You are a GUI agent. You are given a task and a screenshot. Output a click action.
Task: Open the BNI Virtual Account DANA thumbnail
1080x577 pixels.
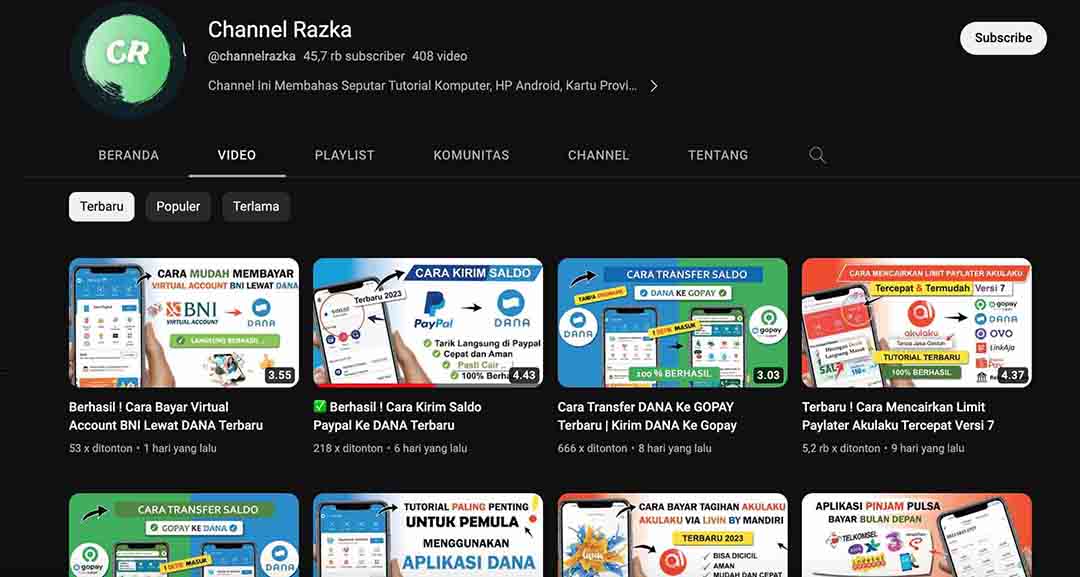[x=184, y=323]
